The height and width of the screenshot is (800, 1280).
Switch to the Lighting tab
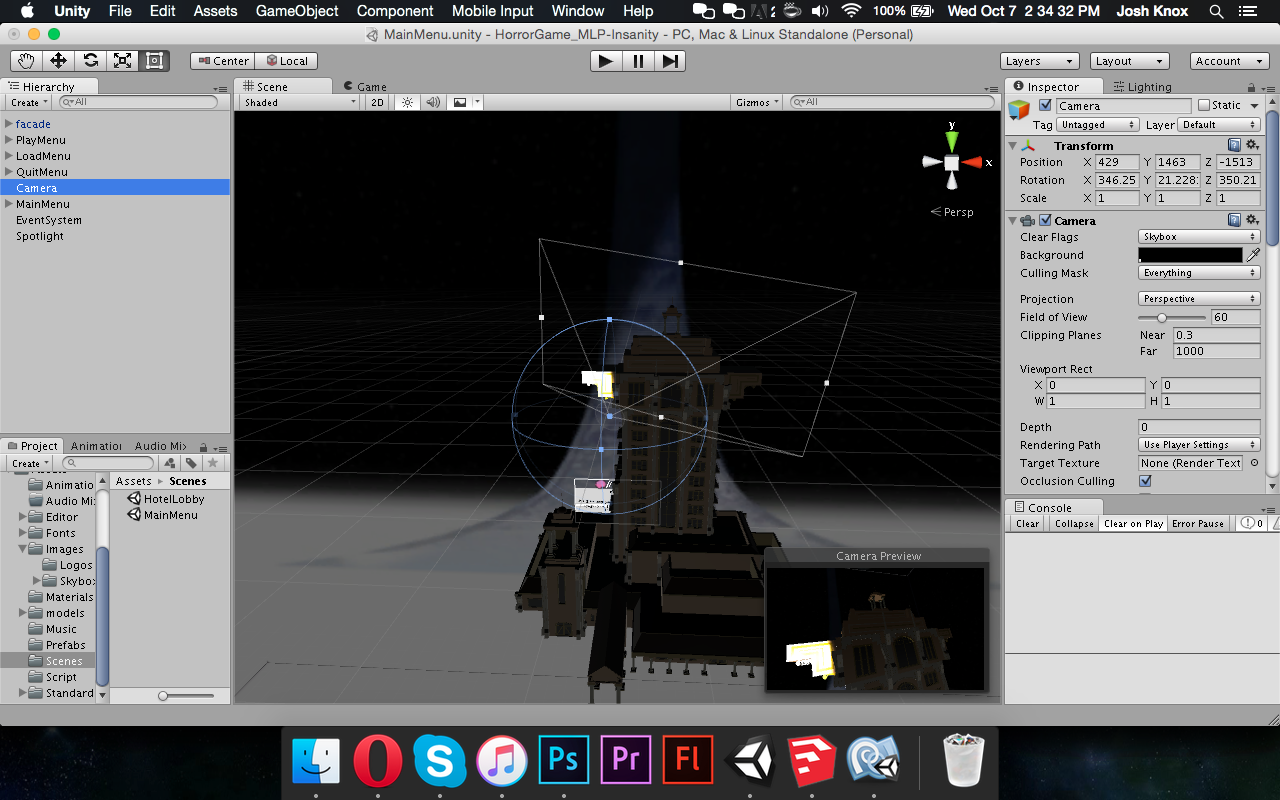click(x=1141, y=87)
